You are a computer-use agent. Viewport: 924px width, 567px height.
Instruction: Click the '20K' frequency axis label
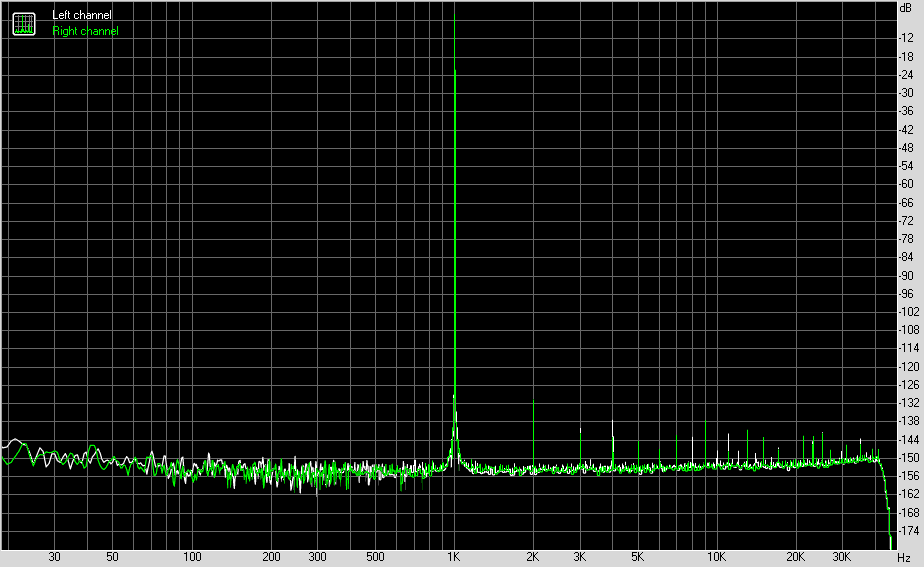(x=795, y=557)
